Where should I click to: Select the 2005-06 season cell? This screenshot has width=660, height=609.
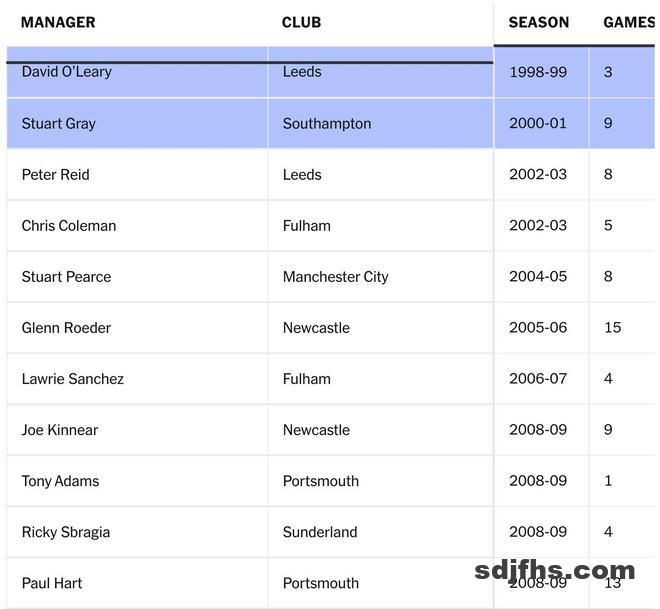coord(538,328)
